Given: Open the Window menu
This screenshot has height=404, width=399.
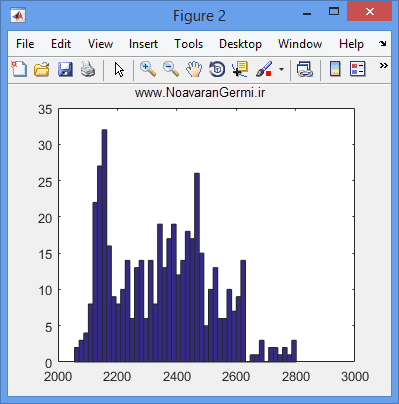Looking at the screenshot, I should click(300, 44).
